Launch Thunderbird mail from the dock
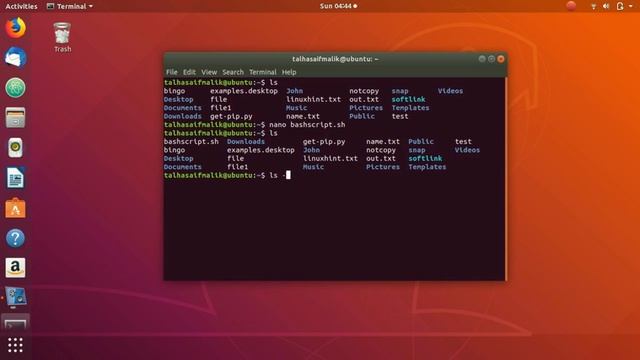 click(x=16, y=58)
